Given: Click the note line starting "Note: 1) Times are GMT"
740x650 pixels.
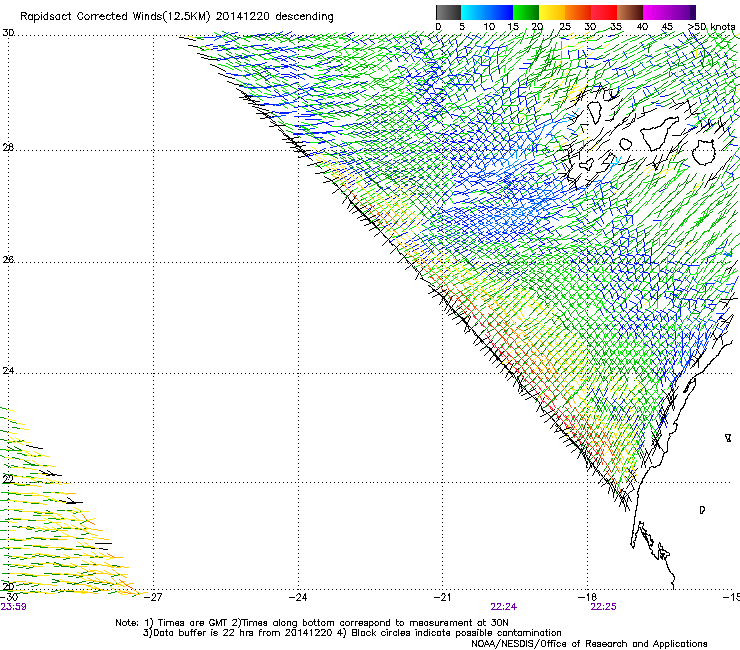Looking at the screenshot, I should tap(312, 623).
